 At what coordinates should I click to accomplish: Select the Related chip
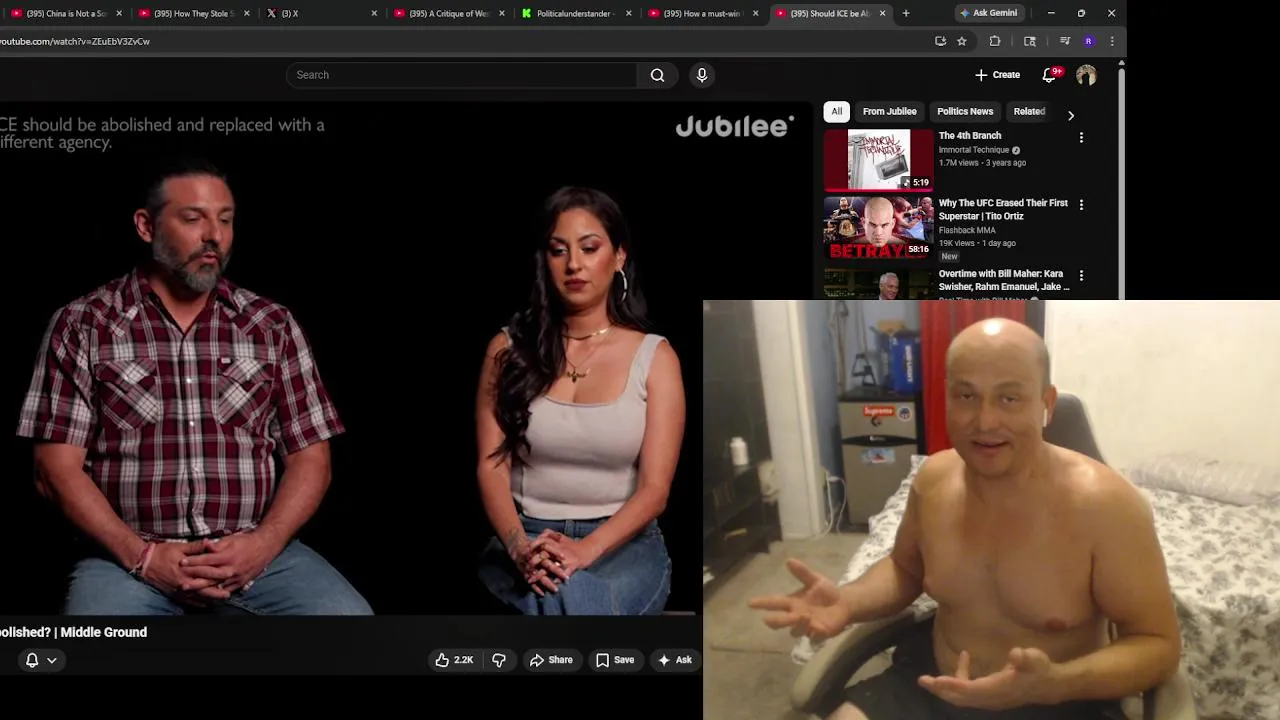tap(1029, 112)
